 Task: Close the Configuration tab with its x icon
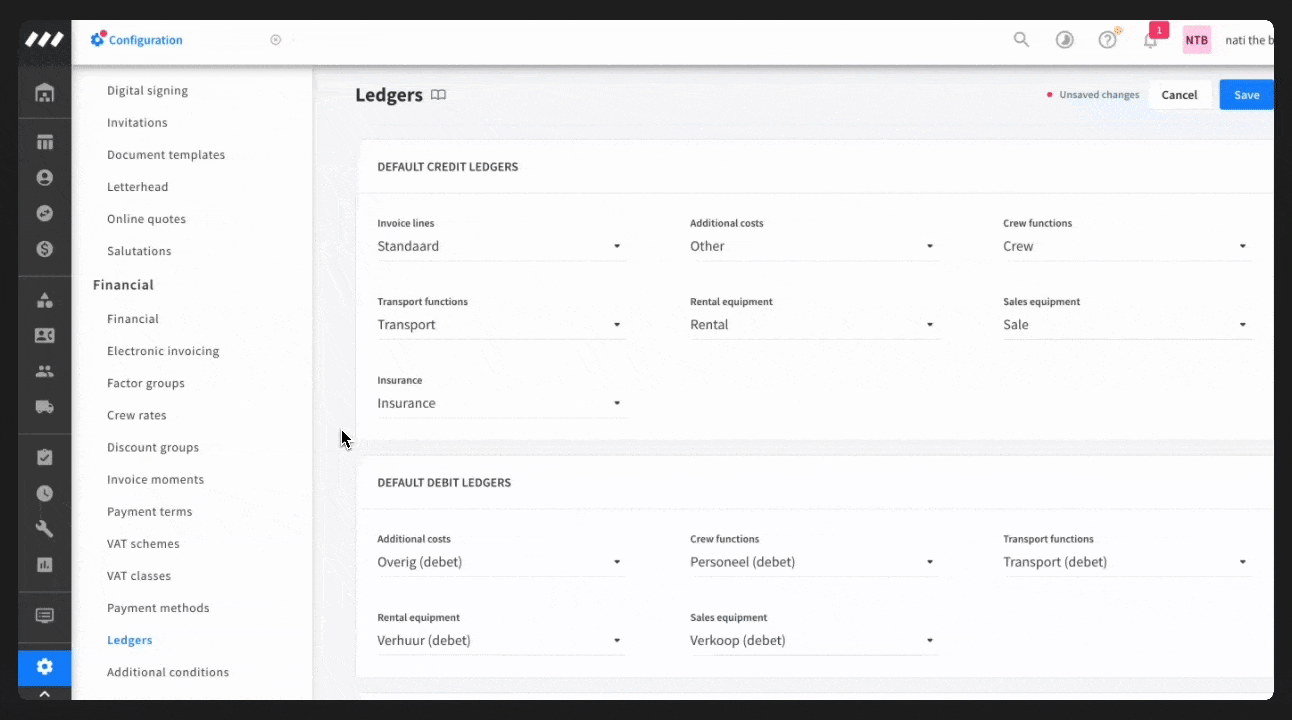276,40
